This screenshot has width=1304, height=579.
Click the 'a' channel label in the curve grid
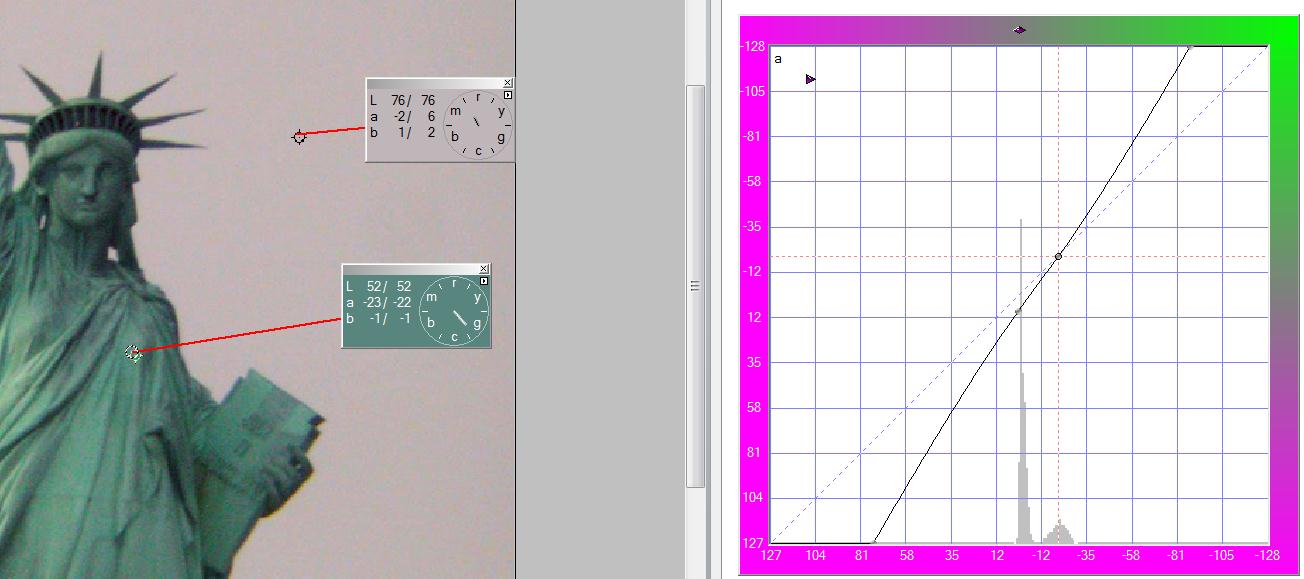778,59
